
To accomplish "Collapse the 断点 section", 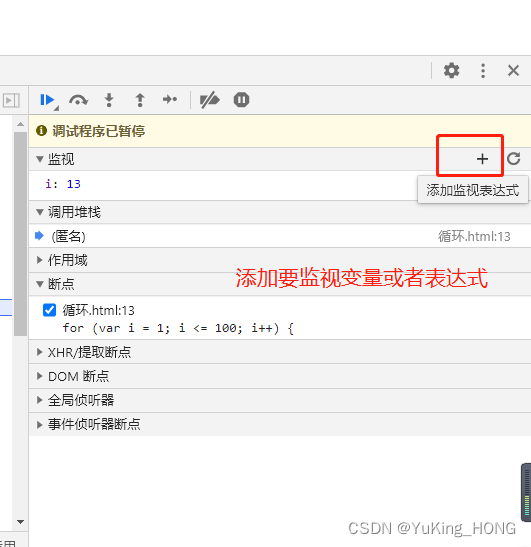I will 40,284.
